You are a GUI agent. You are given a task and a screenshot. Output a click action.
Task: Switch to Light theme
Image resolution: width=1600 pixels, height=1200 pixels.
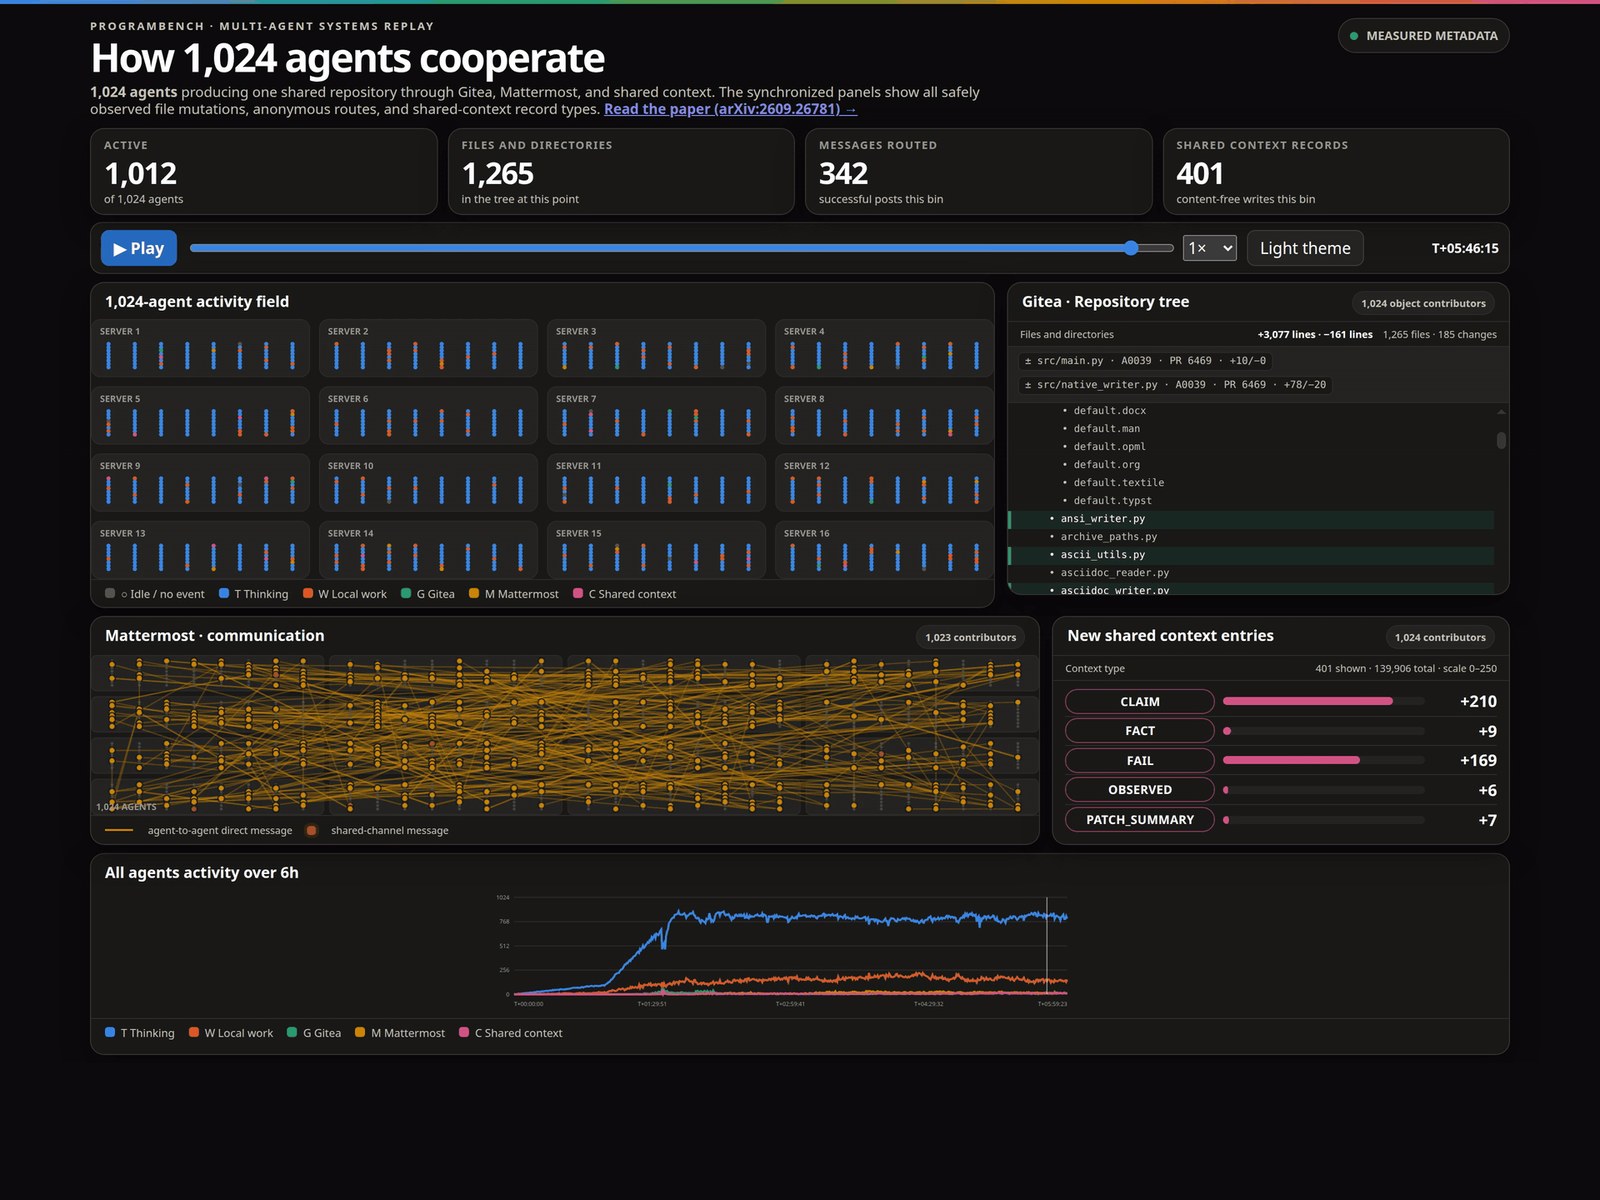pyautogui.click(x=1305, y=248)
